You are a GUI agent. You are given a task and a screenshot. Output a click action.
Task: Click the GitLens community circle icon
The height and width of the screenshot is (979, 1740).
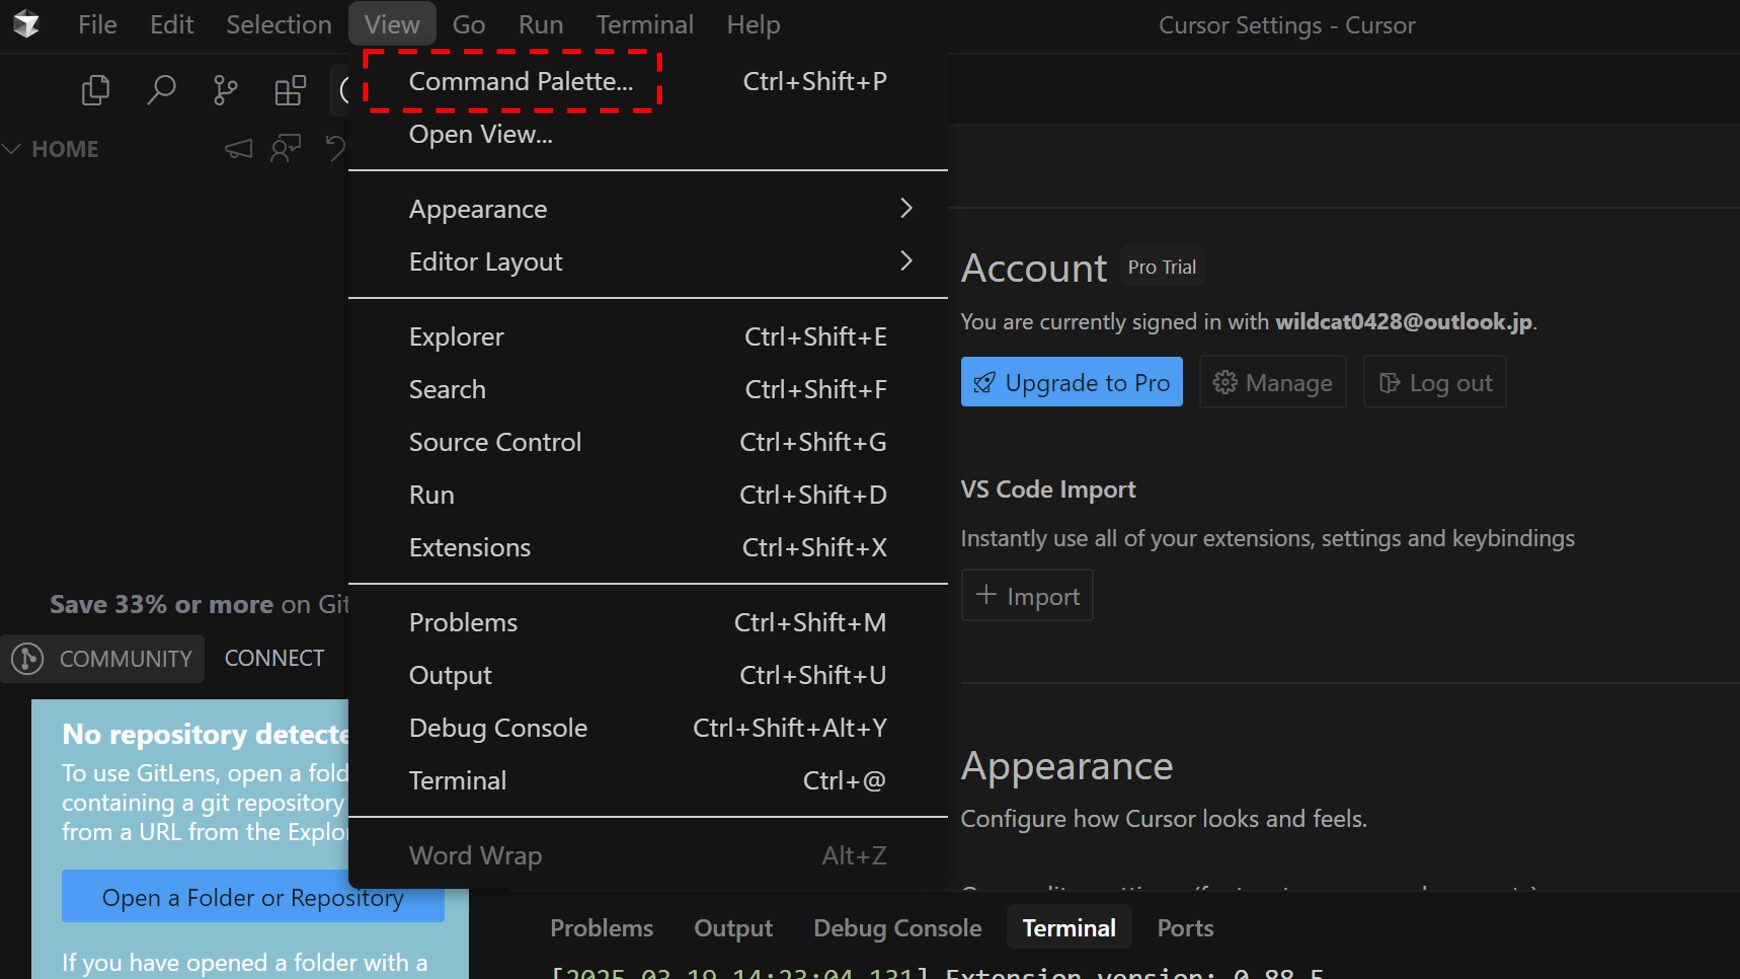point(27,658)
